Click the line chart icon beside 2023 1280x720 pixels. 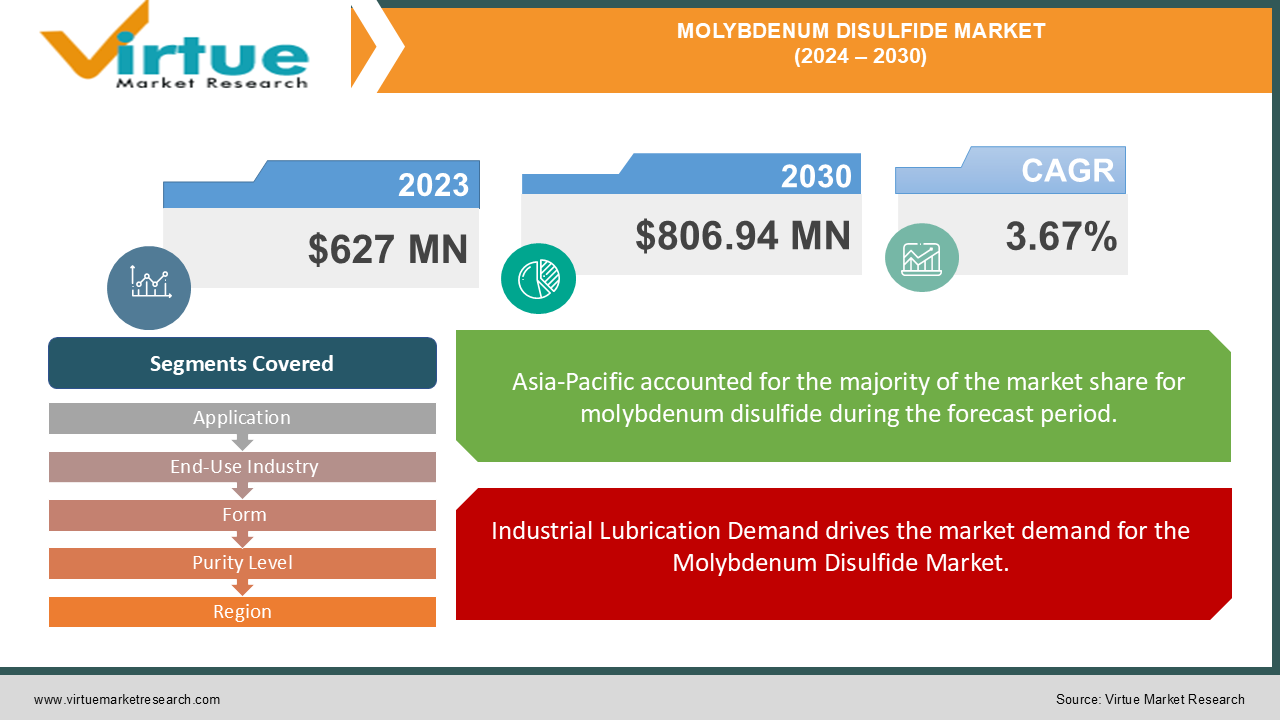pos(149,288)
